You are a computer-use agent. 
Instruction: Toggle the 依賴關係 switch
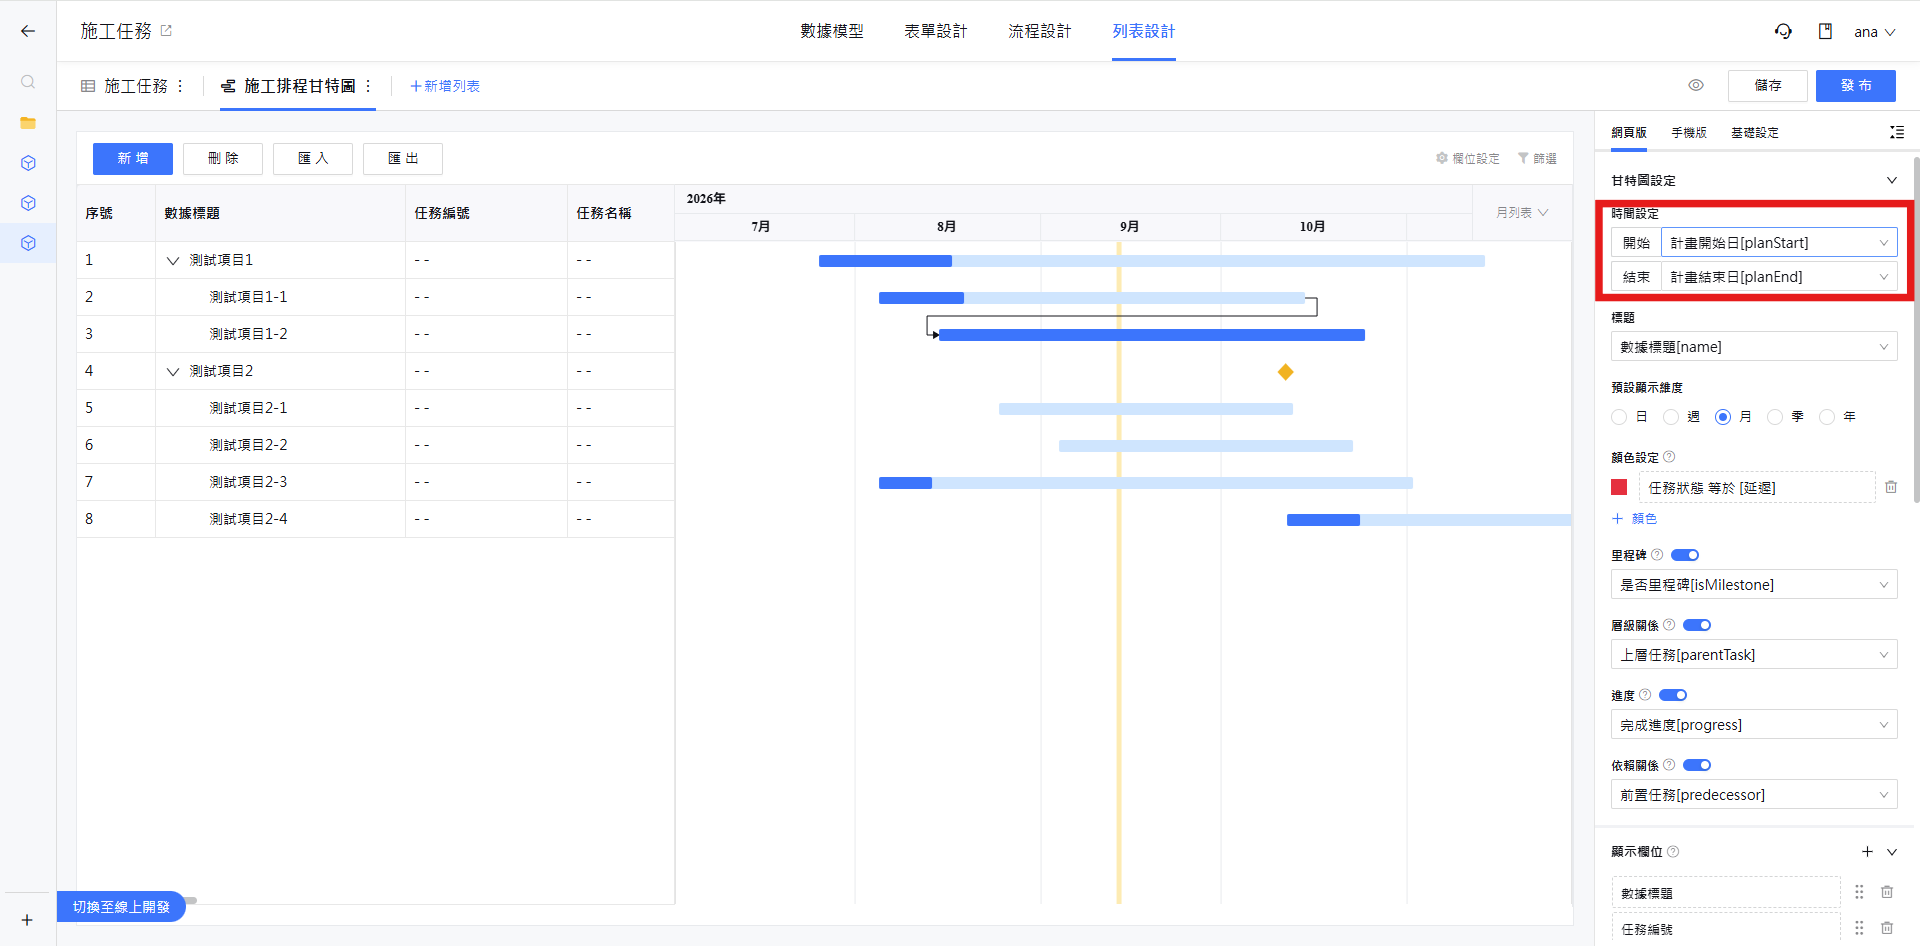click(x=1697, y=765)
